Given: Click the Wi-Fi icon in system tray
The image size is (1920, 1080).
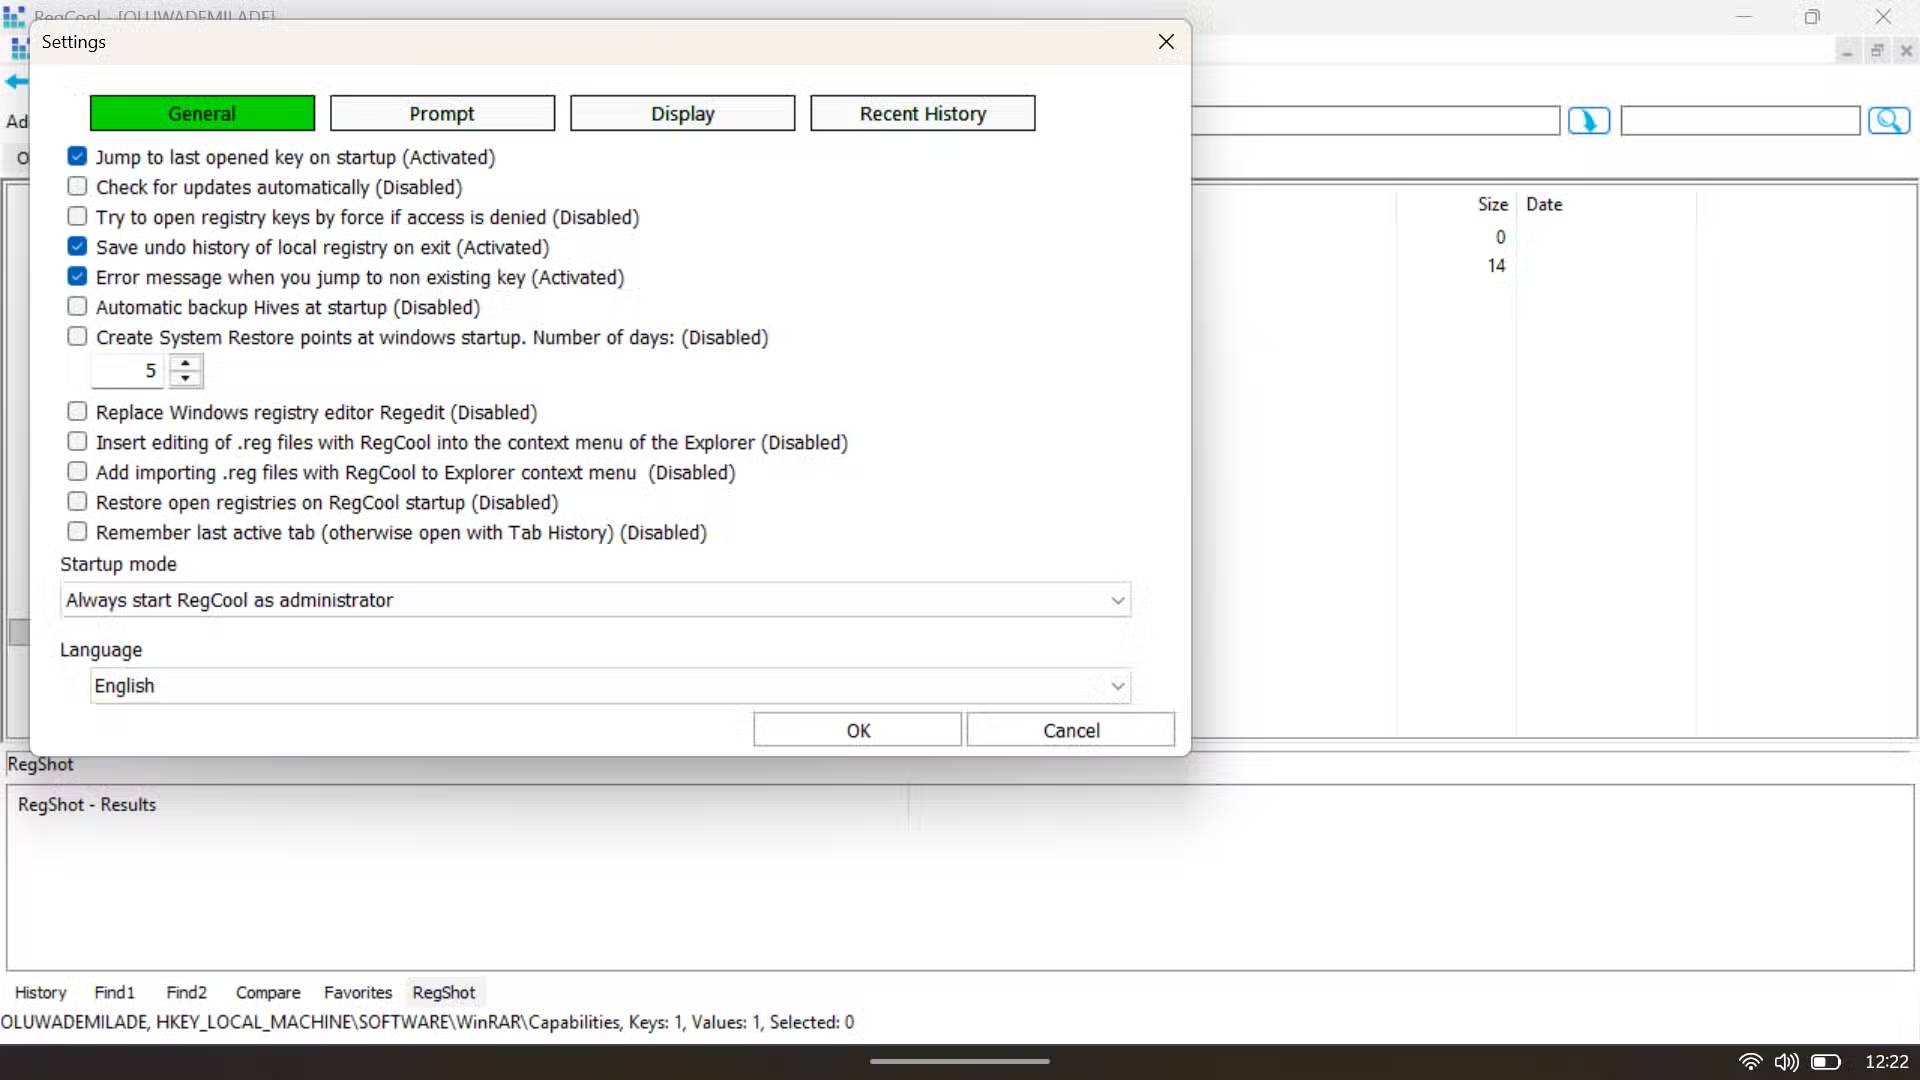Looking at the screenshot, I should (x=1751, y=1062).
